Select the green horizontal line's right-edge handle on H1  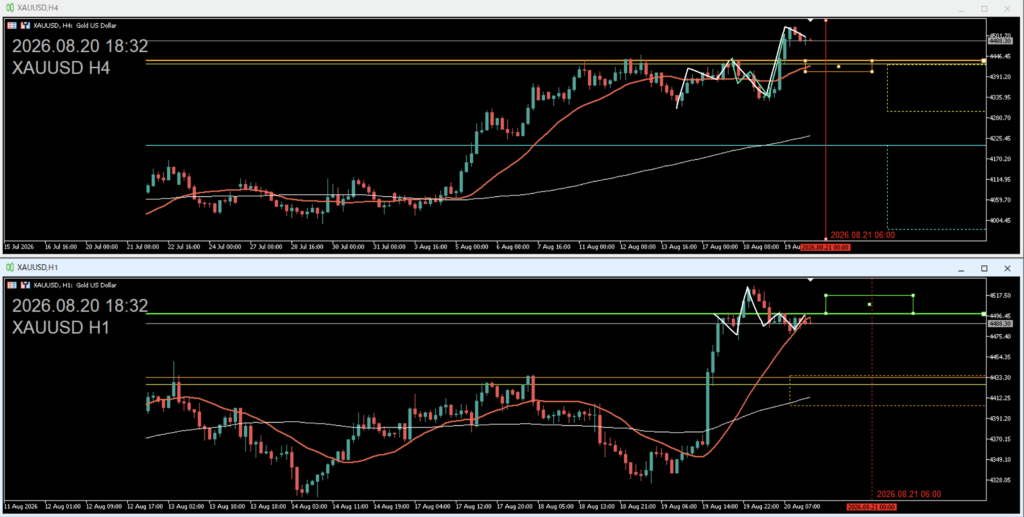tap(984, 314)
